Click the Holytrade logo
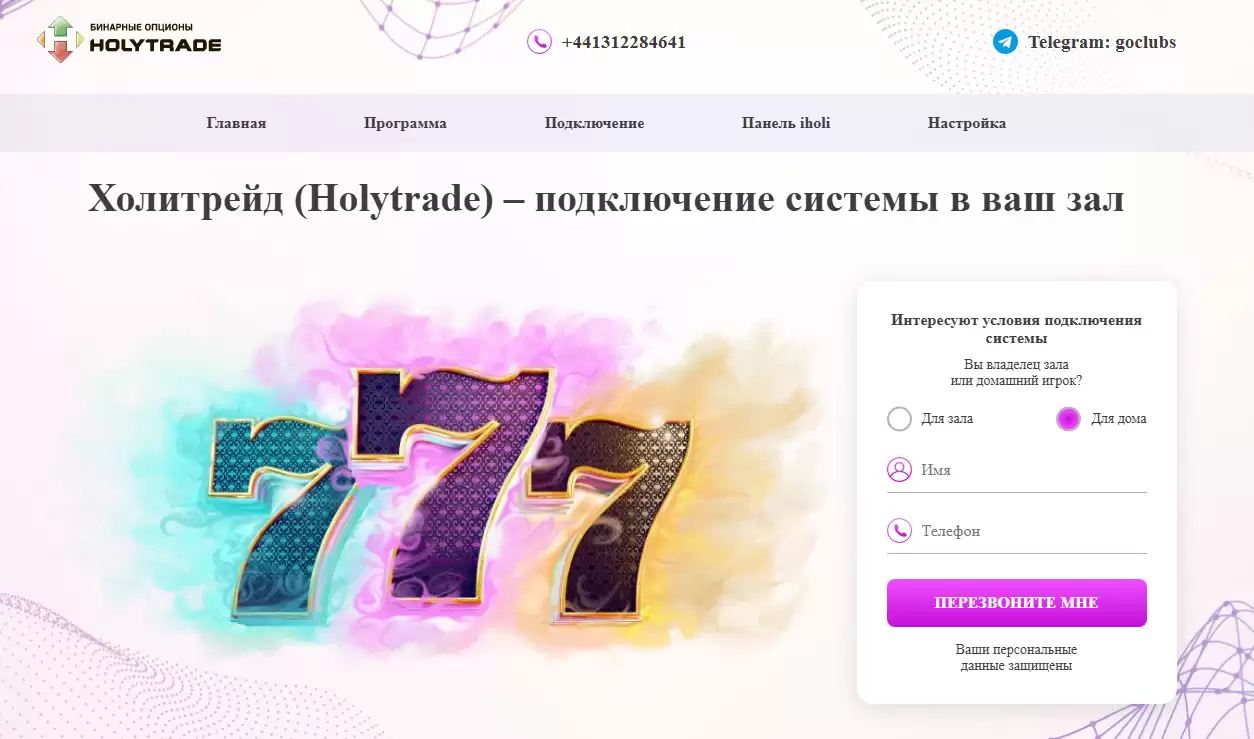This screenshot has width=1254, height=739. (129, 40)
